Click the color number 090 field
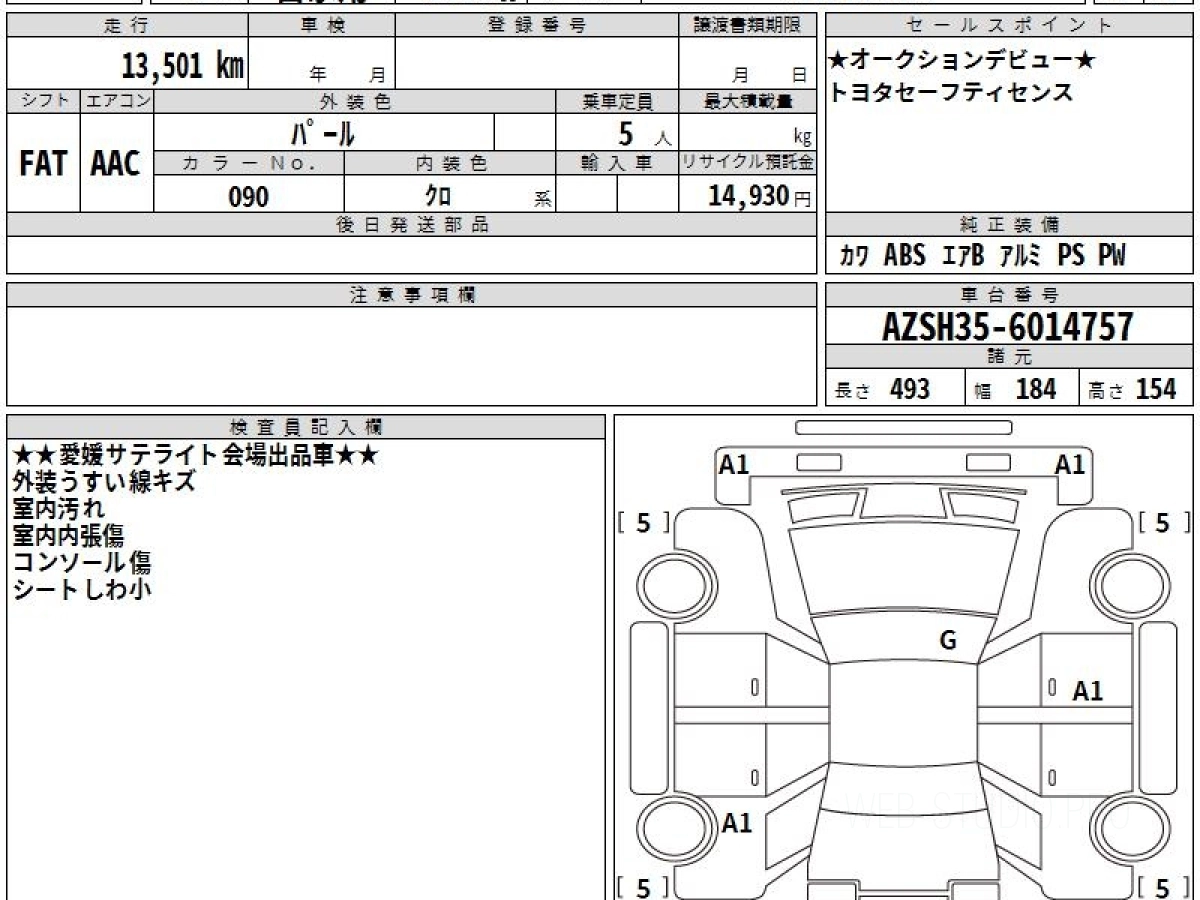Viewport: 1200px width, 900px height. [249, 197]
